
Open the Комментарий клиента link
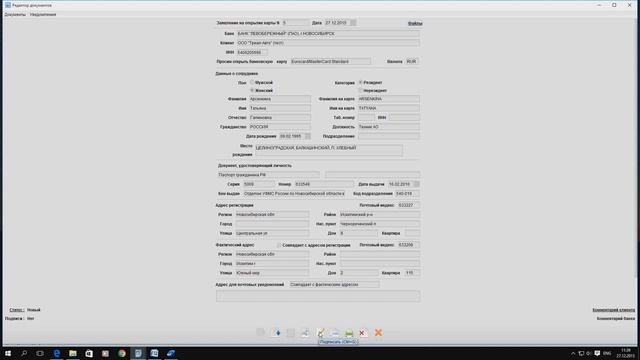pyautogui.click(x=613, y=310)
